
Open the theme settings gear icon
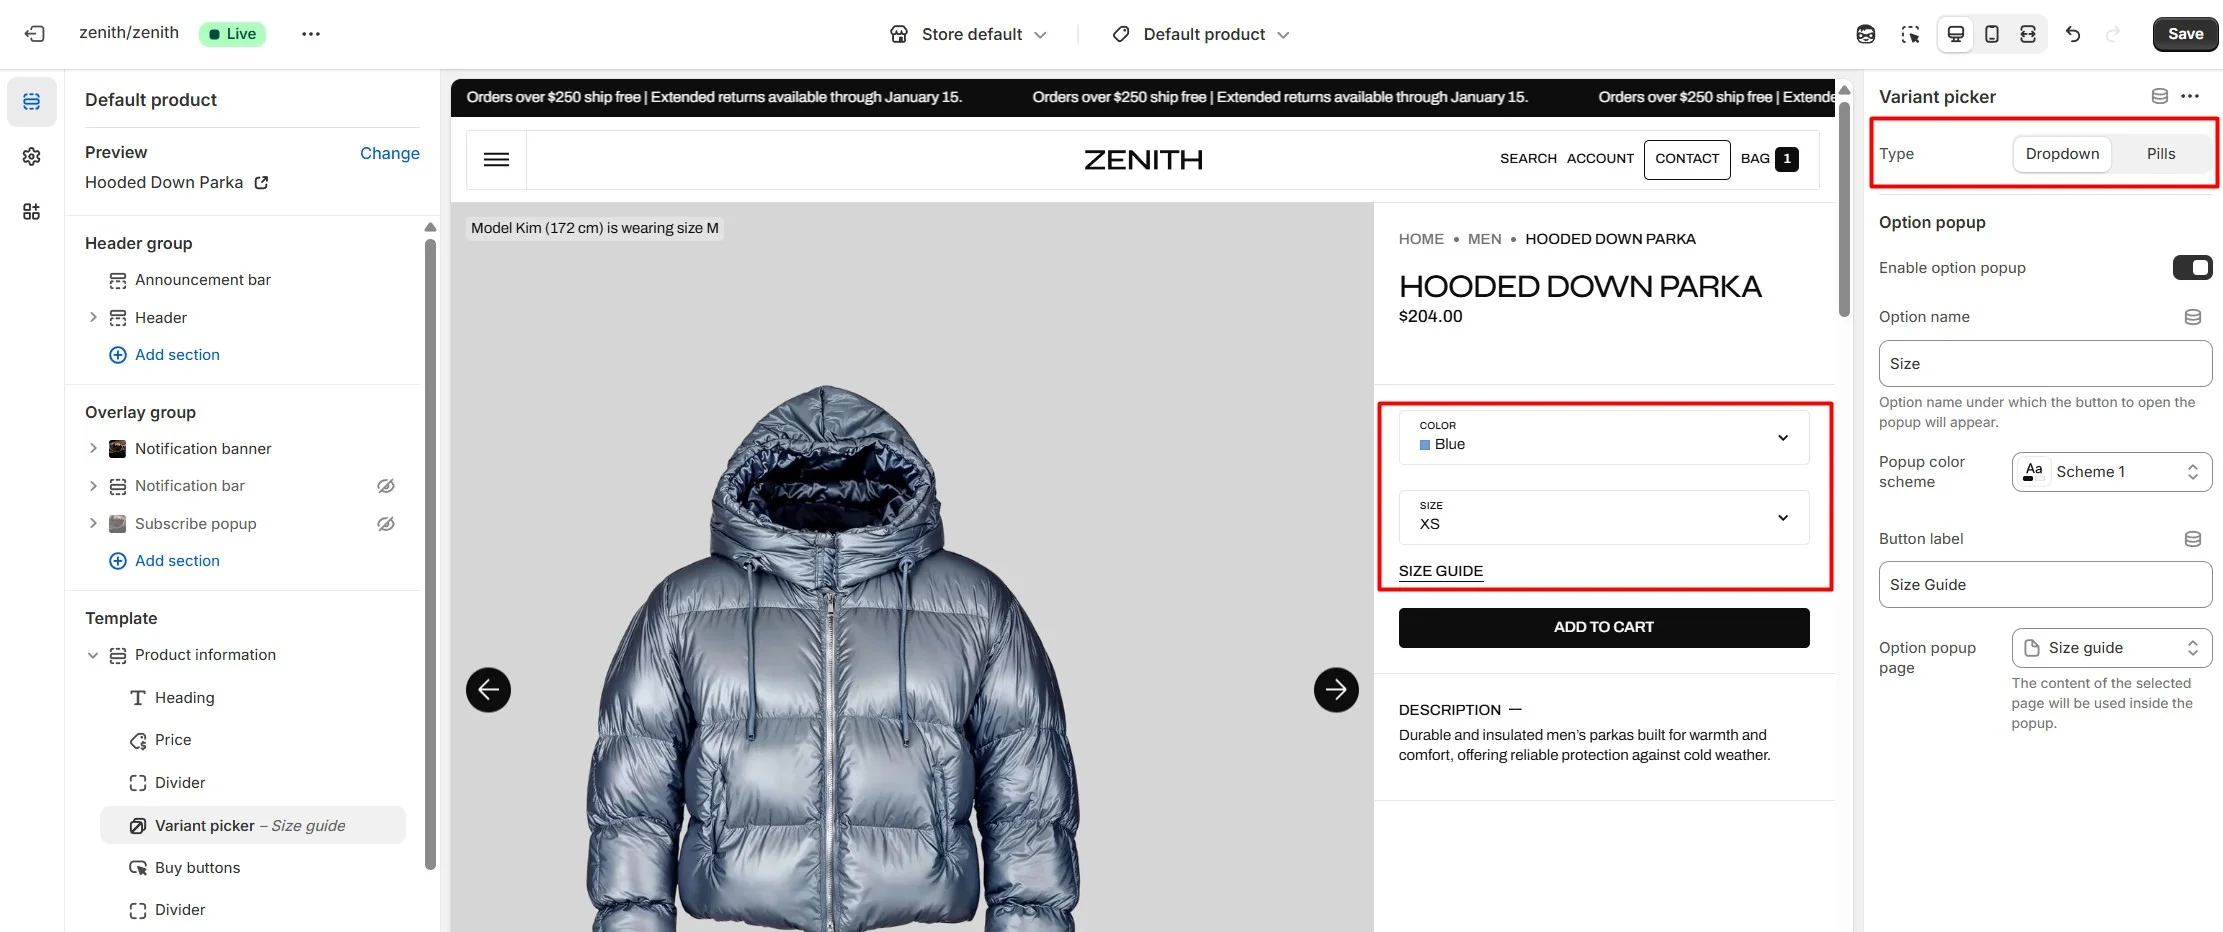point(32,156)
